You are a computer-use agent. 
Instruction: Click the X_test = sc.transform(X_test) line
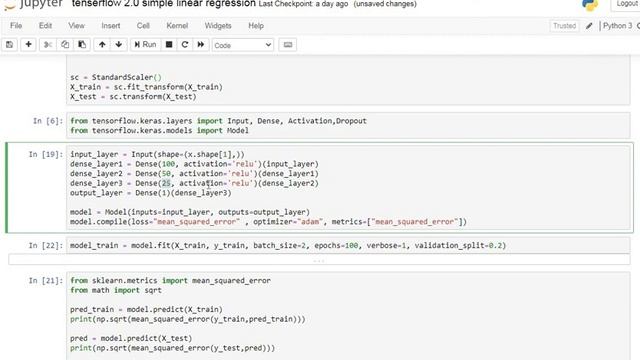[133, 97]
